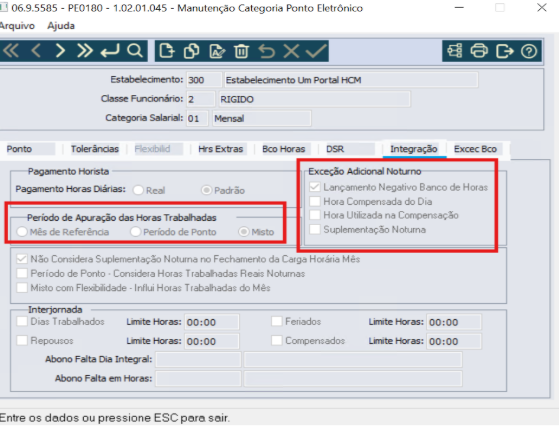This screenshot has width=559, height=427.
Task: Click Categoria Salarial code field
Action: pos(197,118)
